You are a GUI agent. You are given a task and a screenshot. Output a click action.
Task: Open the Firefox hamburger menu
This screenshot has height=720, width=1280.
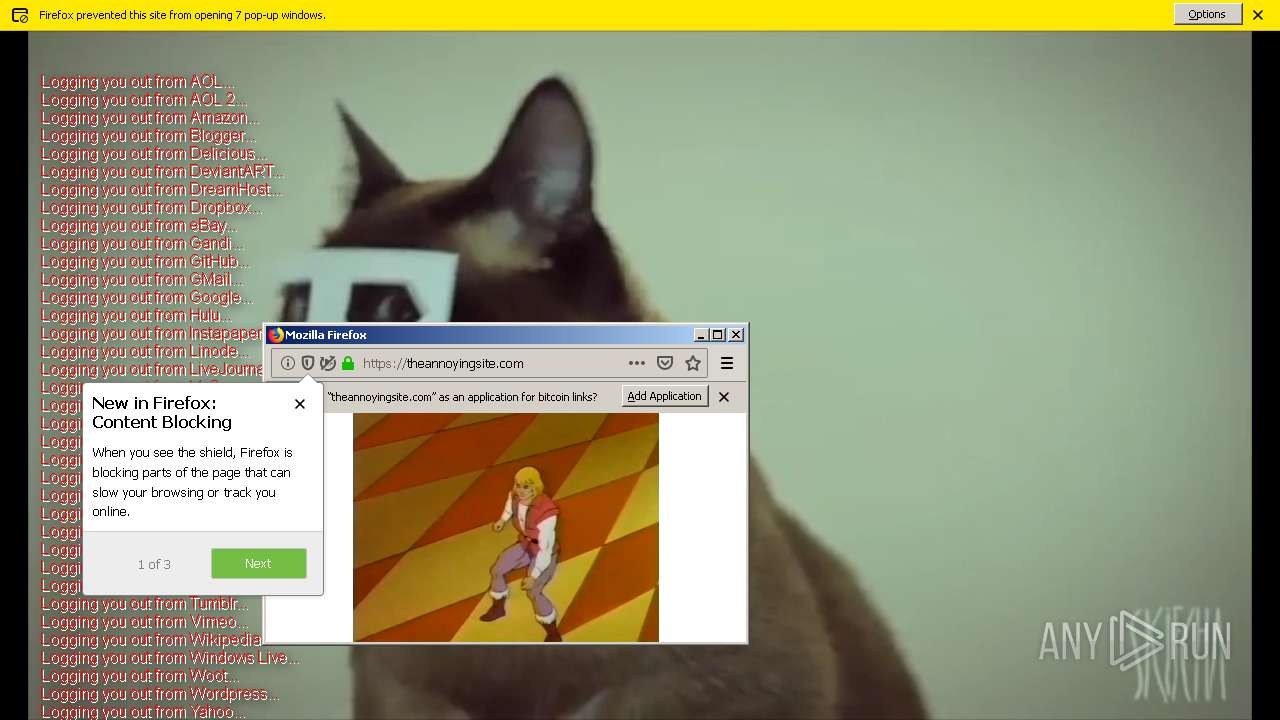727,363
